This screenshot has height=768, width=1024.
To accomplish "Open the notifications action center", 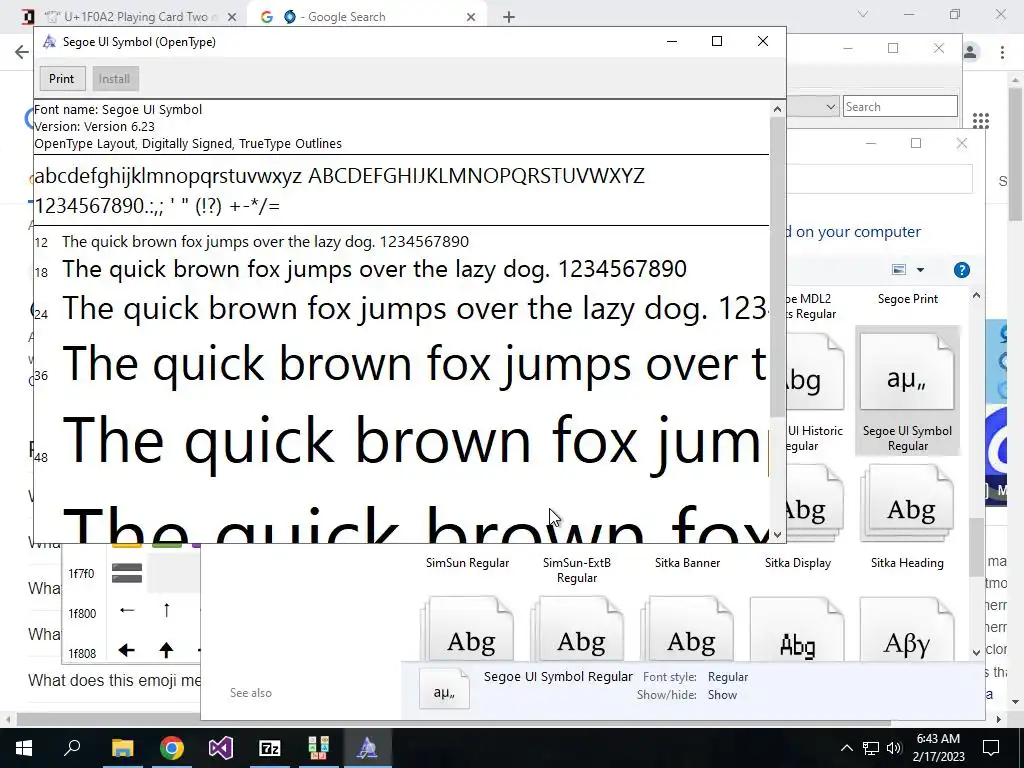I will click(991, 748).
